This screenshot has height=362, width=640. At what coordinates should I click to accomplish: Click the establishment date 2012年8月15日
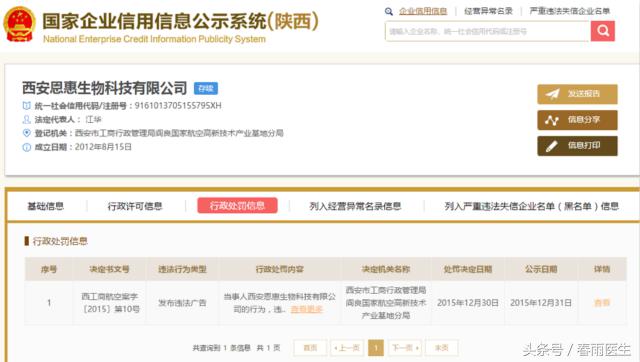point(103,147)
